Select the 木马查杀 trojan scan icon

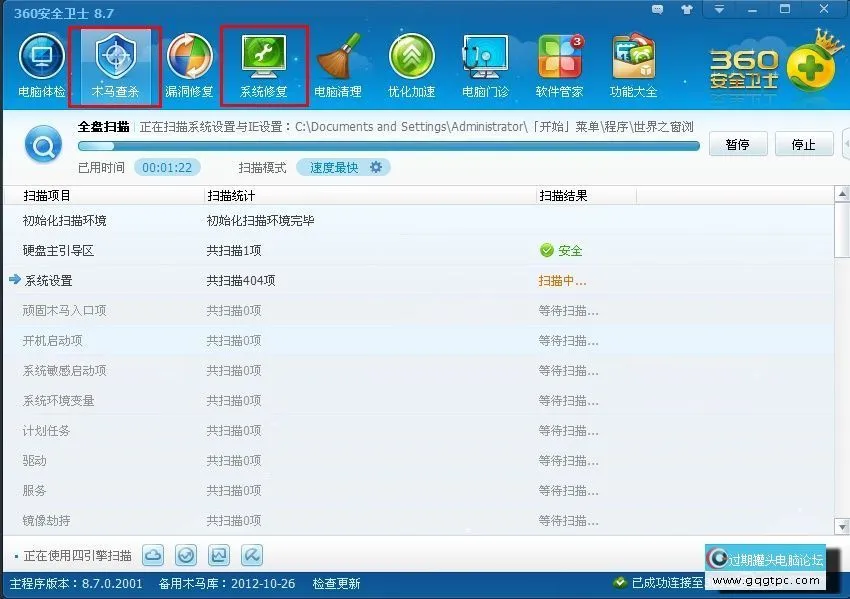(115, 66)
